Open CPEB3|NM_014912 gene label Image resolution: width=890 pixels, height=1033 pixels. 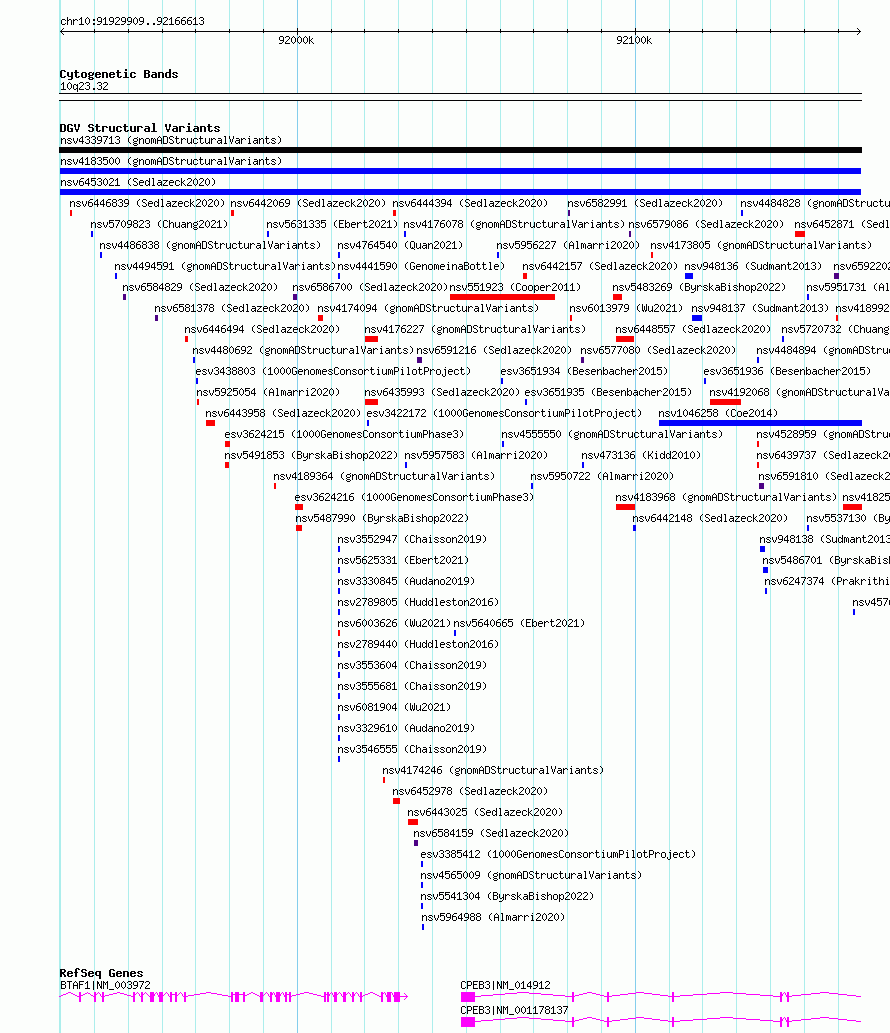click(x=505, y=986)
